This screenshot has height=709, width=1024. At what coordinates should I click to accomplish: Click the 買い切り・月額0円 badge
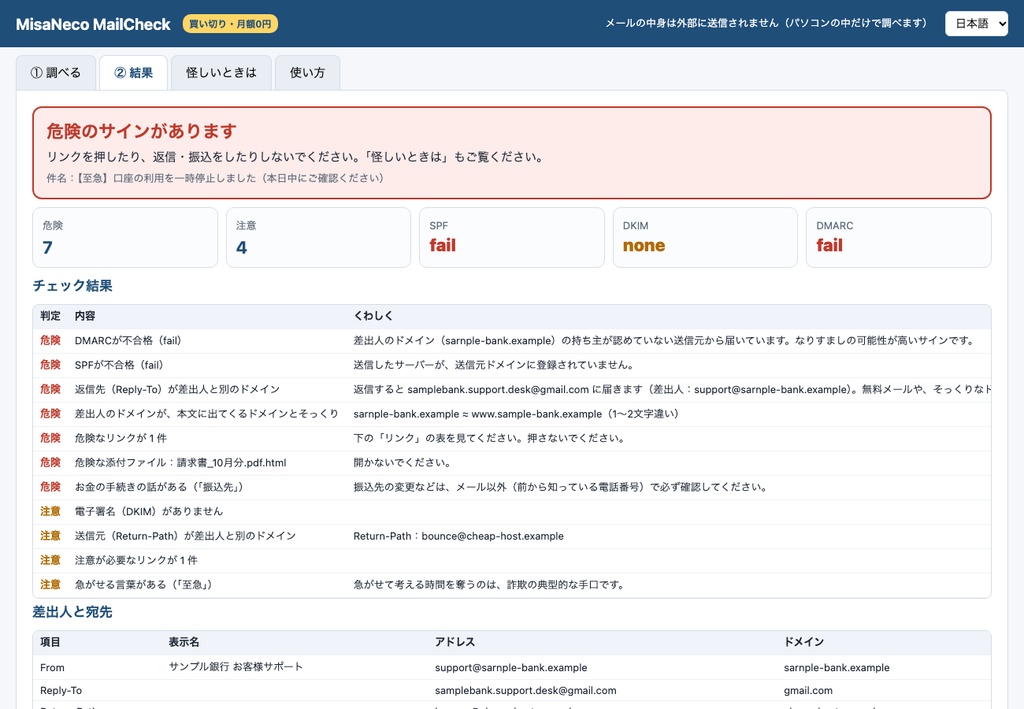(230, 24)
